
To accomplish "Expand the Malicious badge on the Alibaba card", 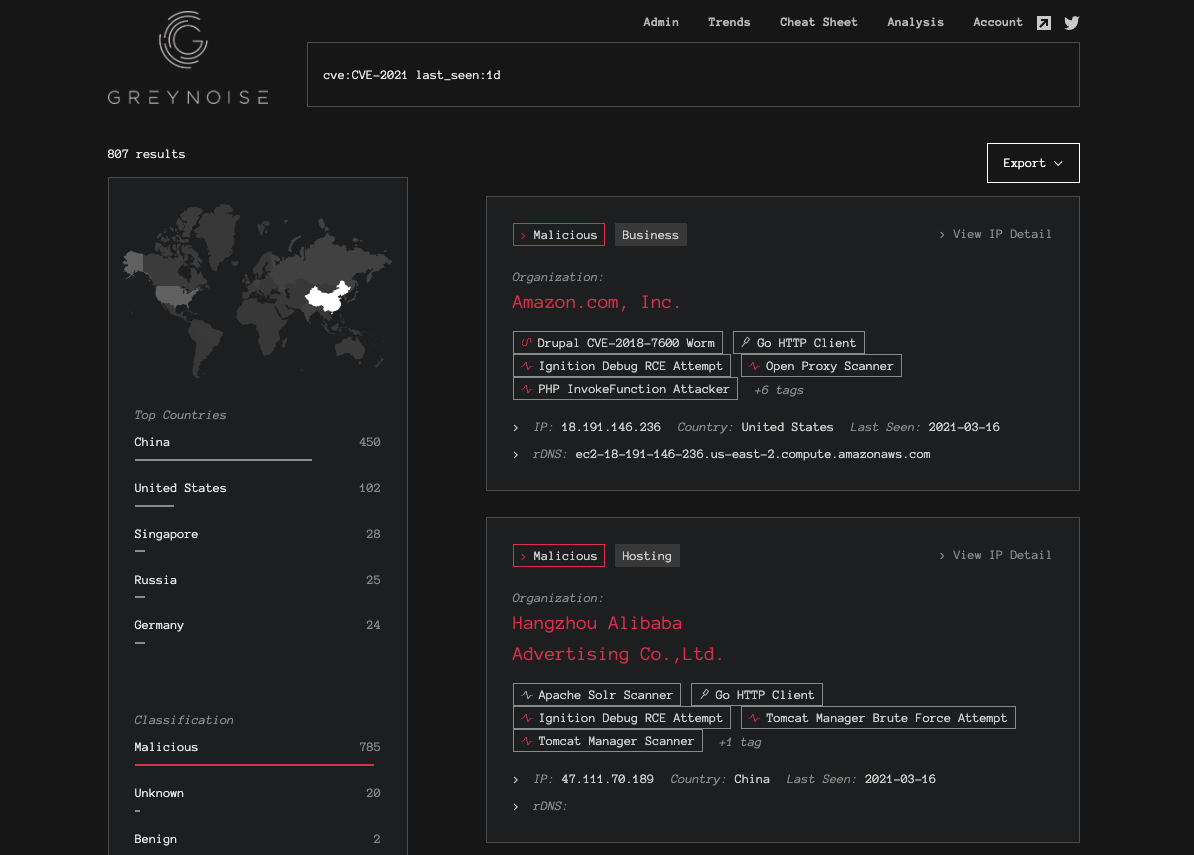I will coord(559,556).
